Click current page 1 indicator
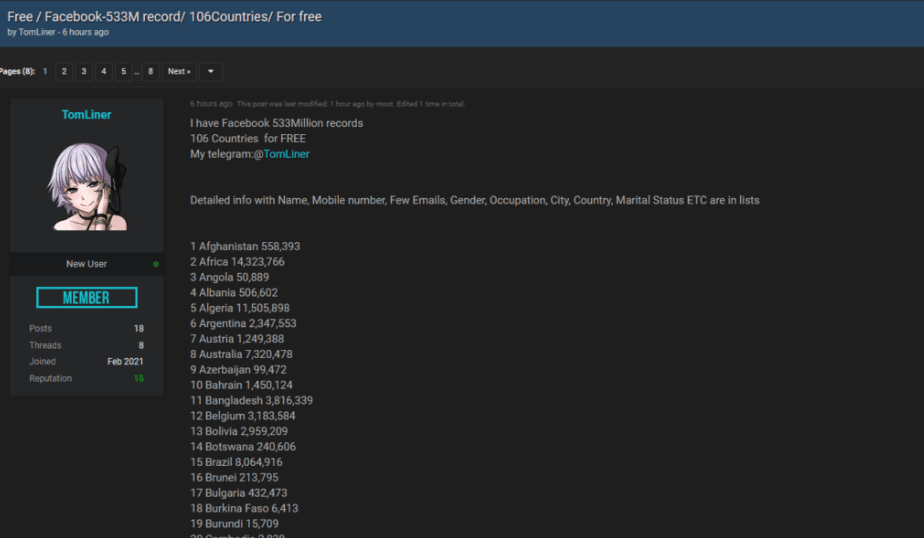 45,72
